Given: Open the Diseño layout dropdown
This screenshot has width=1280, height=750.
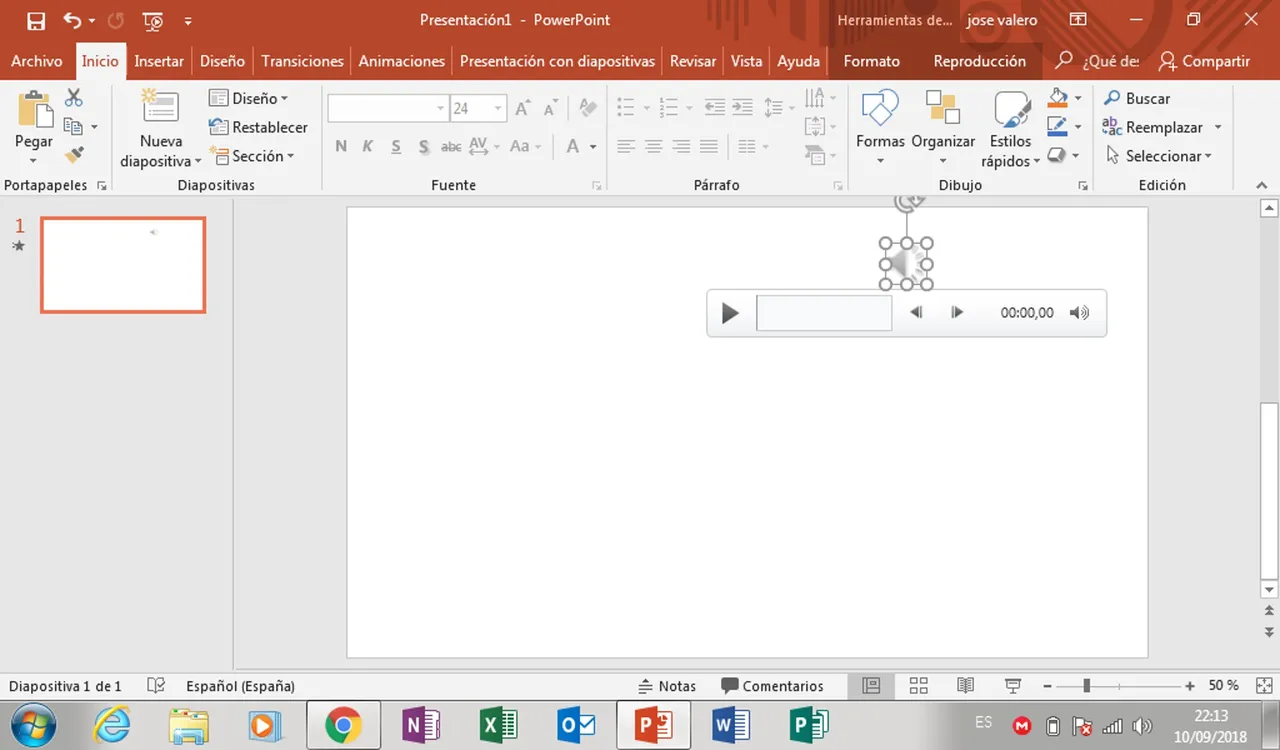Looking at the screenshot, I should (249, 98).
